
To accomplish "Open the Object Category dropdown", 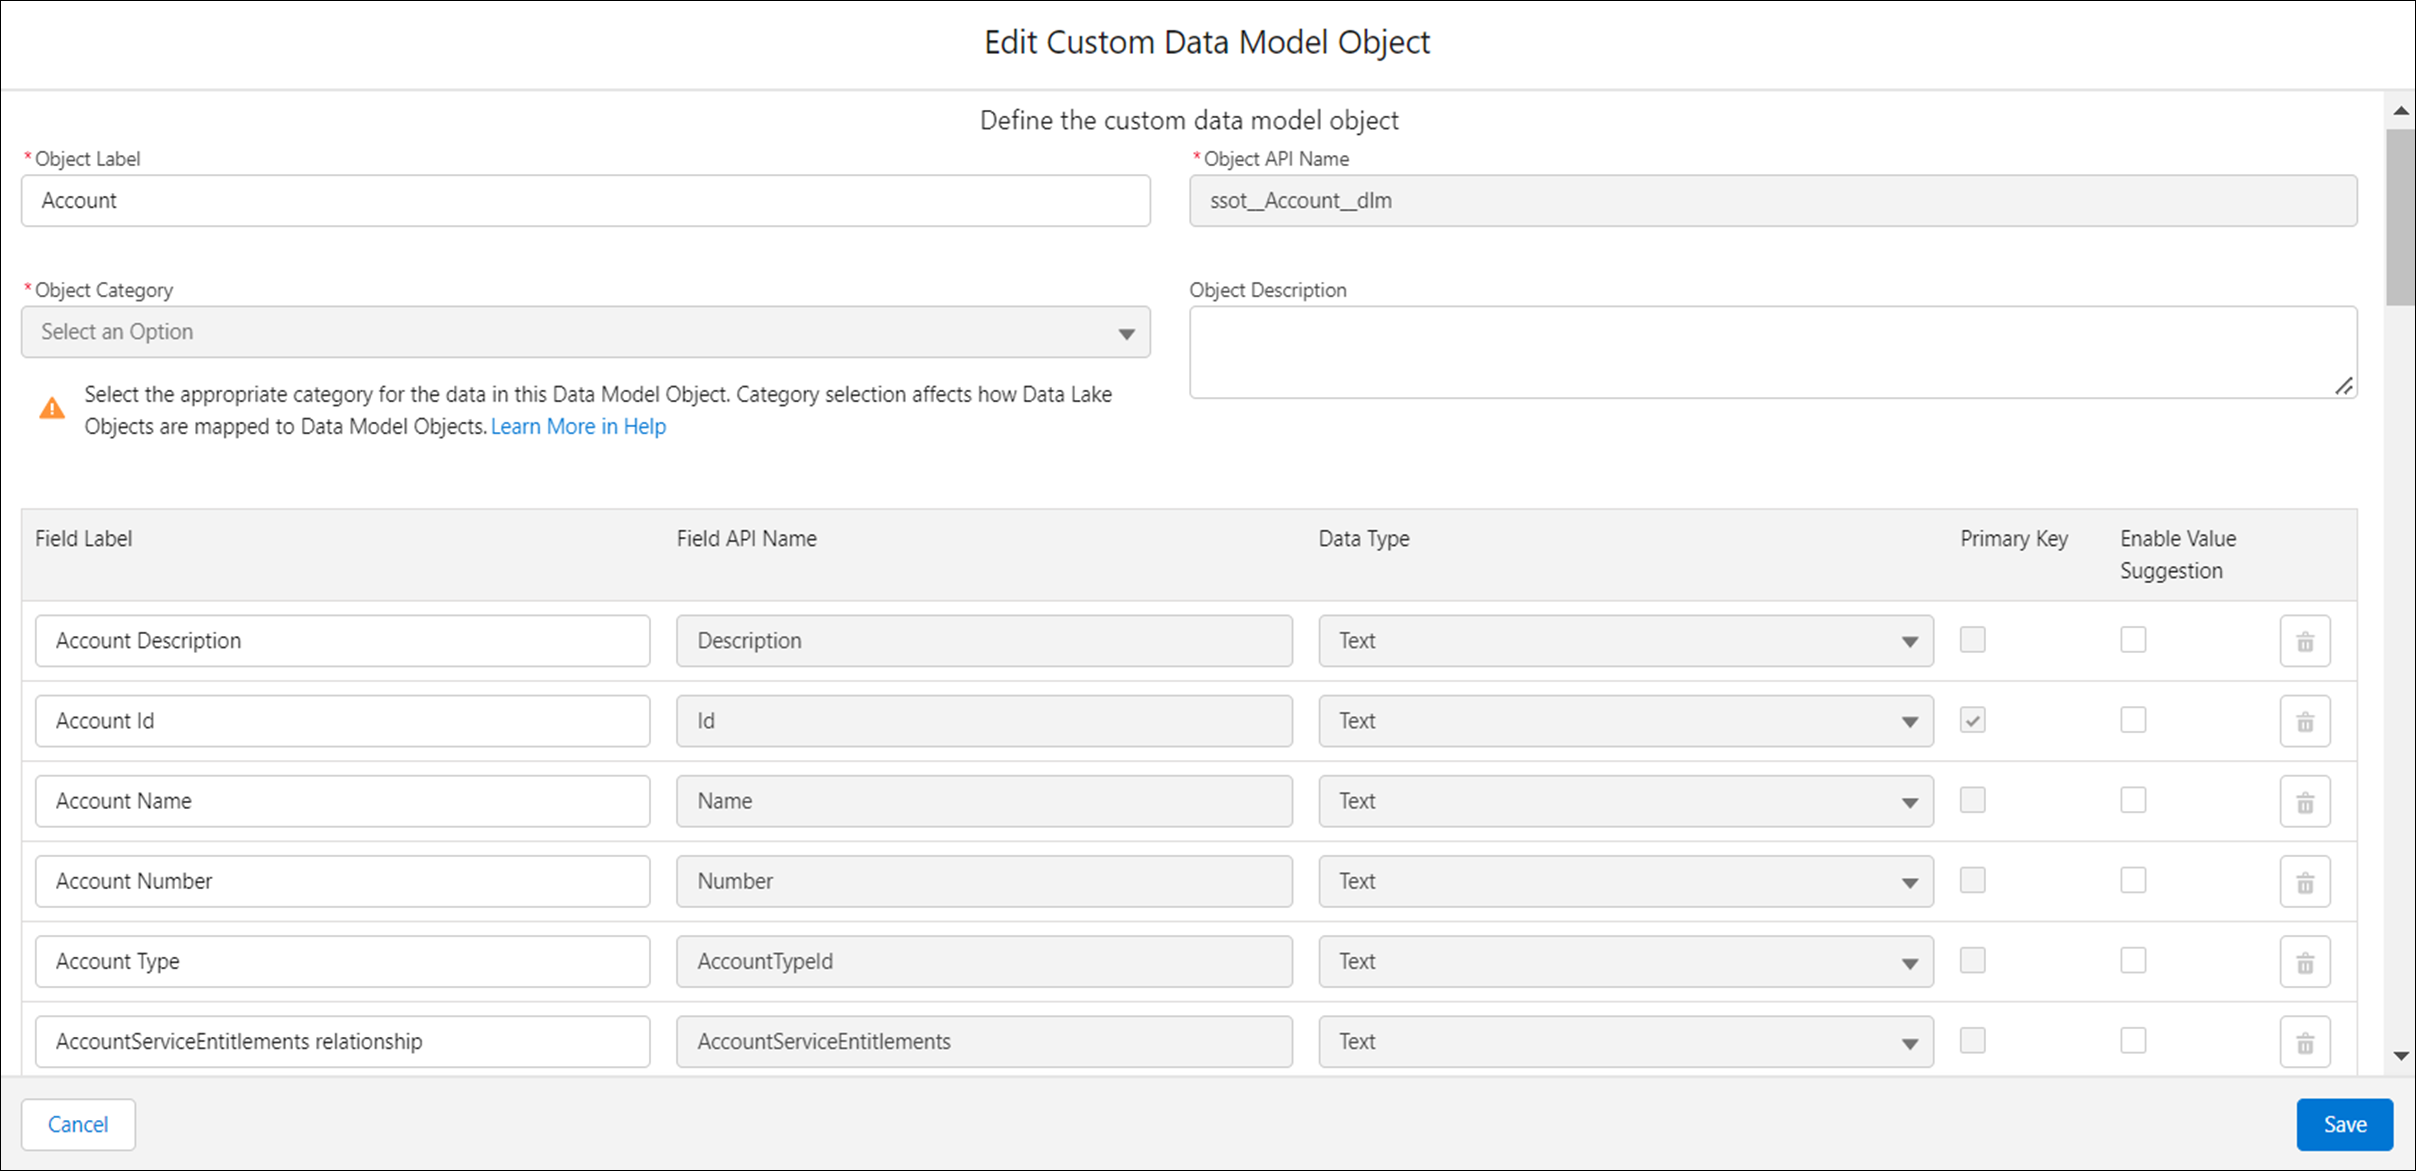I will [x=586, y=332].
